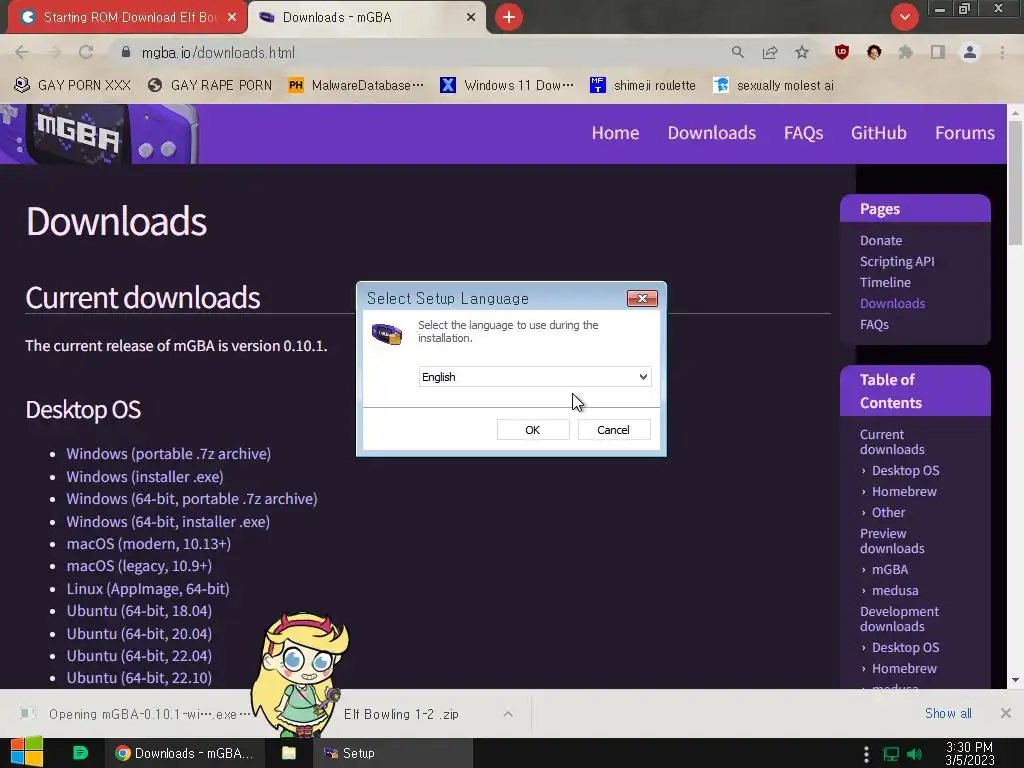Jump to Other in Table of Contents
Viewport: 1024px width, 768px height.
(888, 512)
